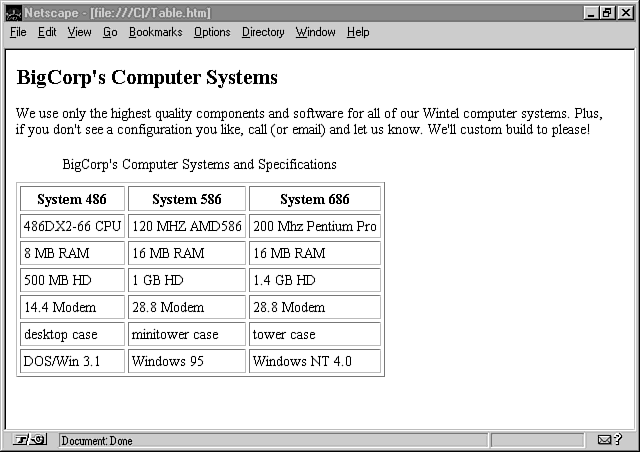Viewport: 640px width, 459px height.
Task: Click the '200 Mhz Pentium Pro' table cell
Action: 314,226
